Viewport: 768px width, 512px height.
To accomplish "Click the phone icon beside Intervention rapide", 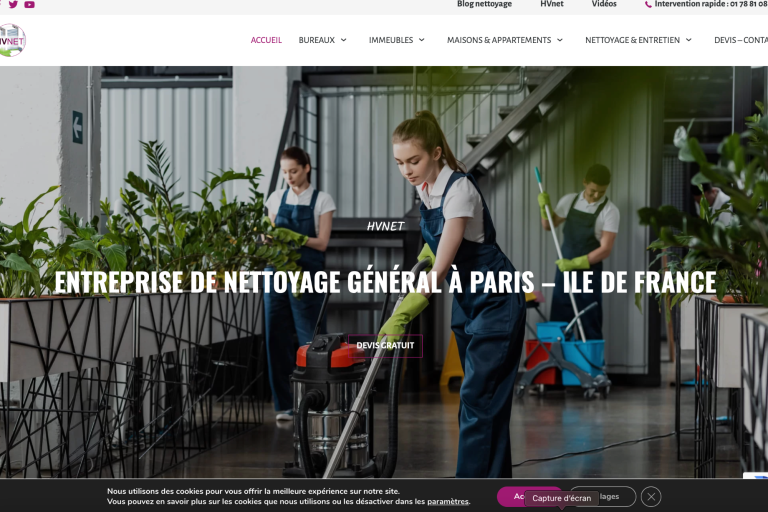I will 648,4.
